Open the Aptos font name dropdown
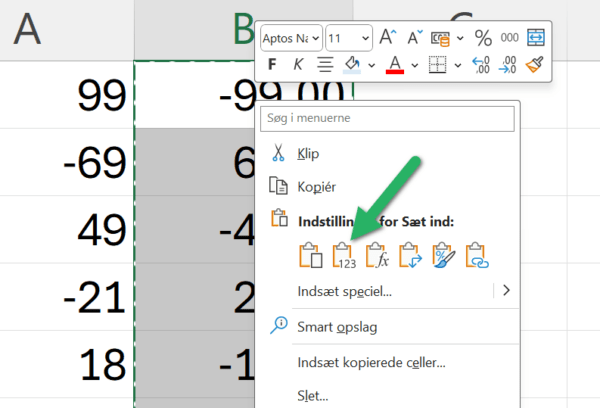The width and height of the screenshot is (600, 408). (x=292, y=38)
